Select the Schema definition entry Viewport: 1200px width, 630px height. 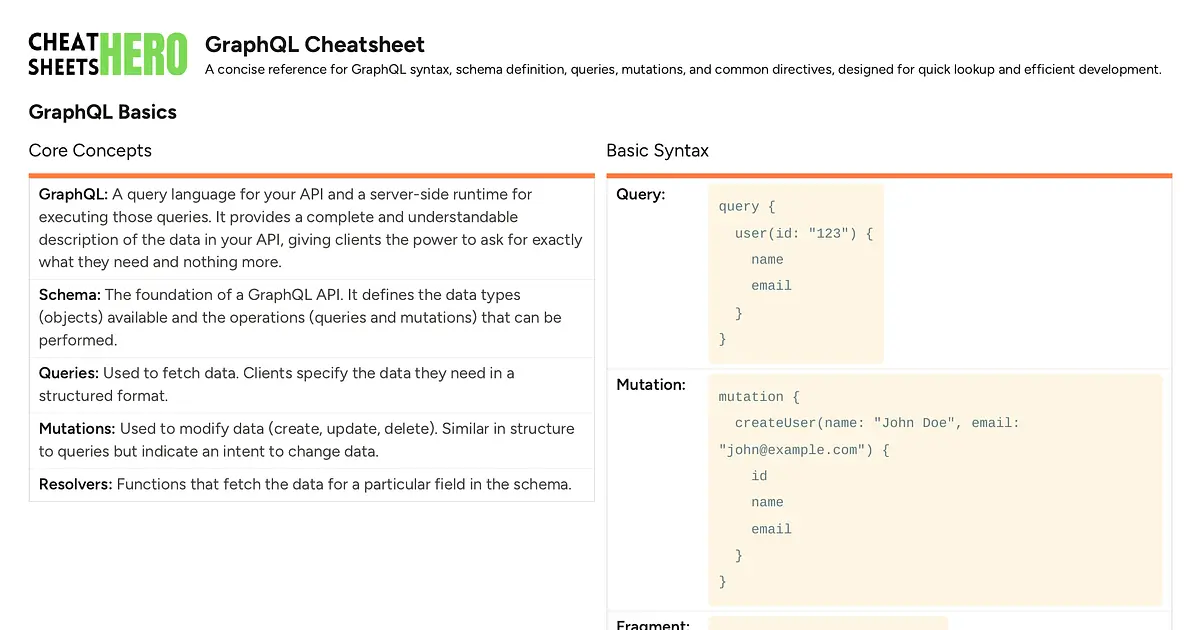(310, 317)
